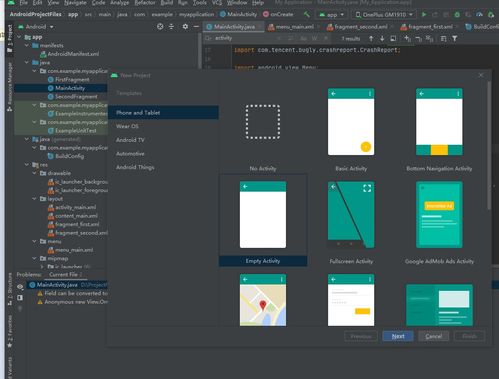Click the Next button

click(x=398, y=336)
